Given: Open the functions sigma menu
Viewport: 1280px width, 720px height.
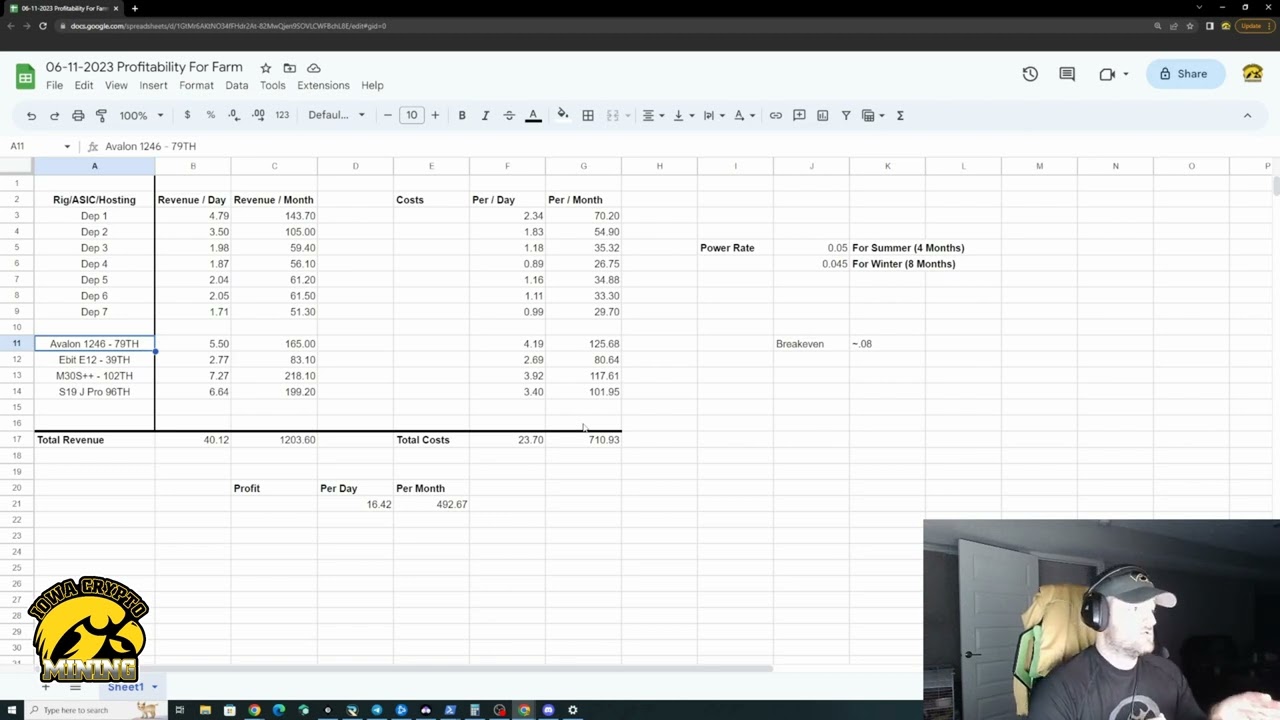Looking at the screenshot, I should (x=900, y=116).
